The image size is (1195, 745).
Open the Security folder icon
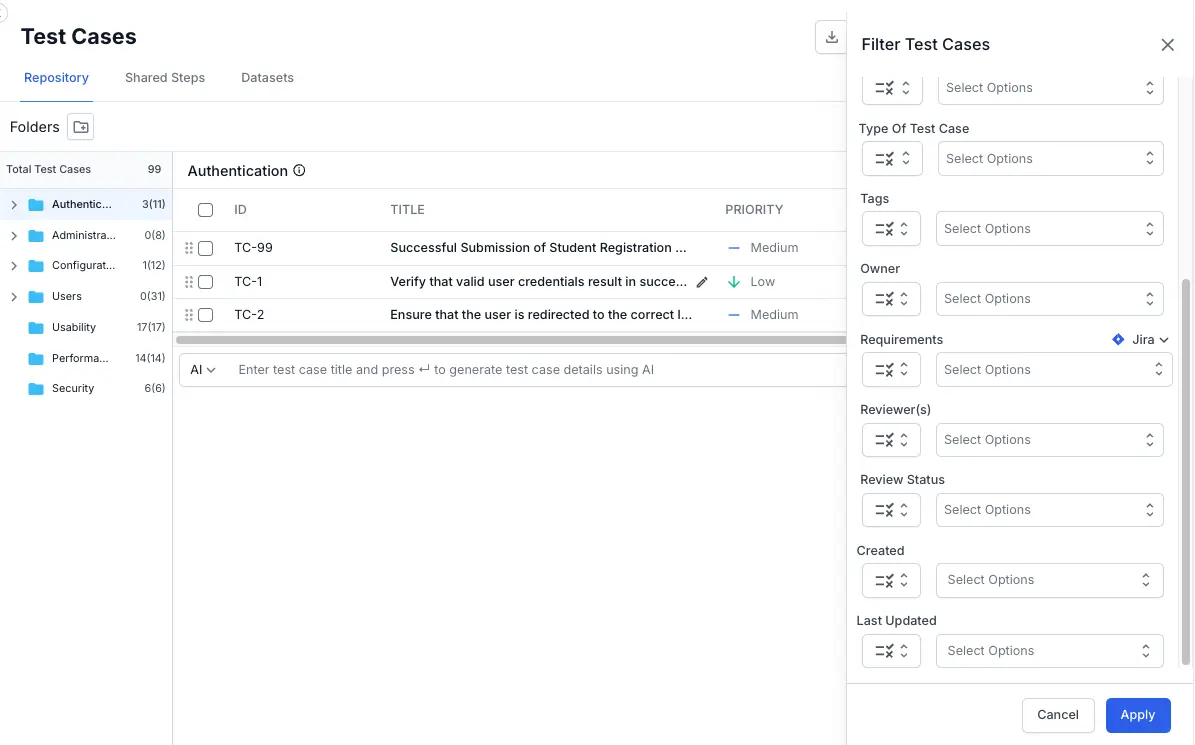click(x=36, y=389)
